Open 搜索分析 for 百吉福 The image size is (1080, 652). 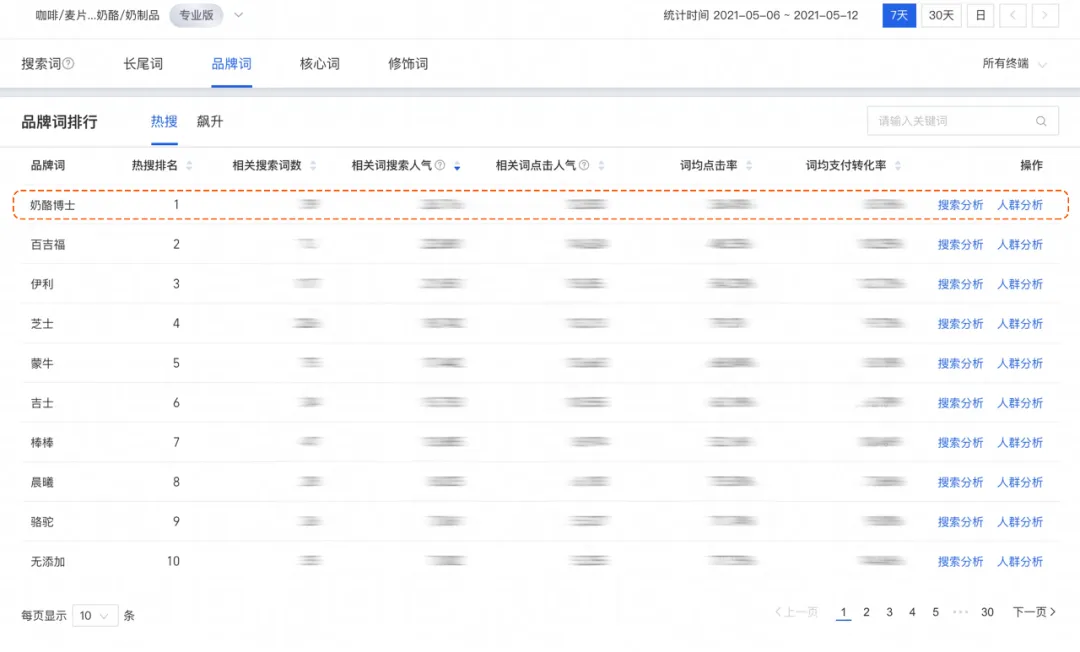point(960,244)
